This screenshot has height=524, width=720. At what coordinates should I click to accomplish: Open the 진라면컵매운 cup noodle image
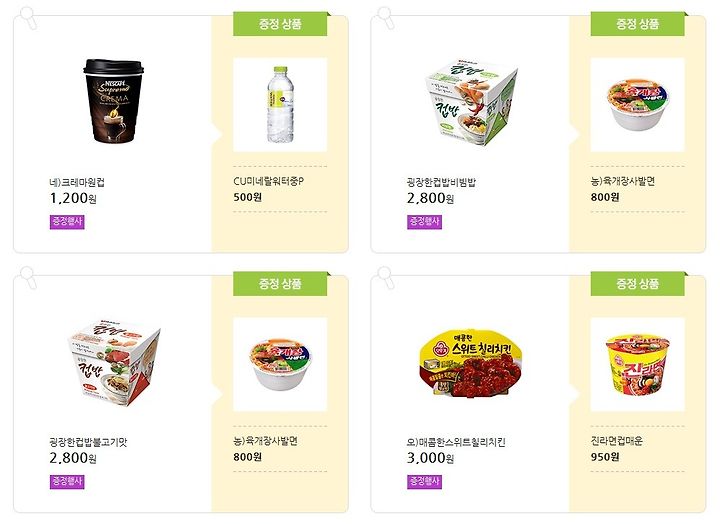pyautogui.click(x=637, y=365)
